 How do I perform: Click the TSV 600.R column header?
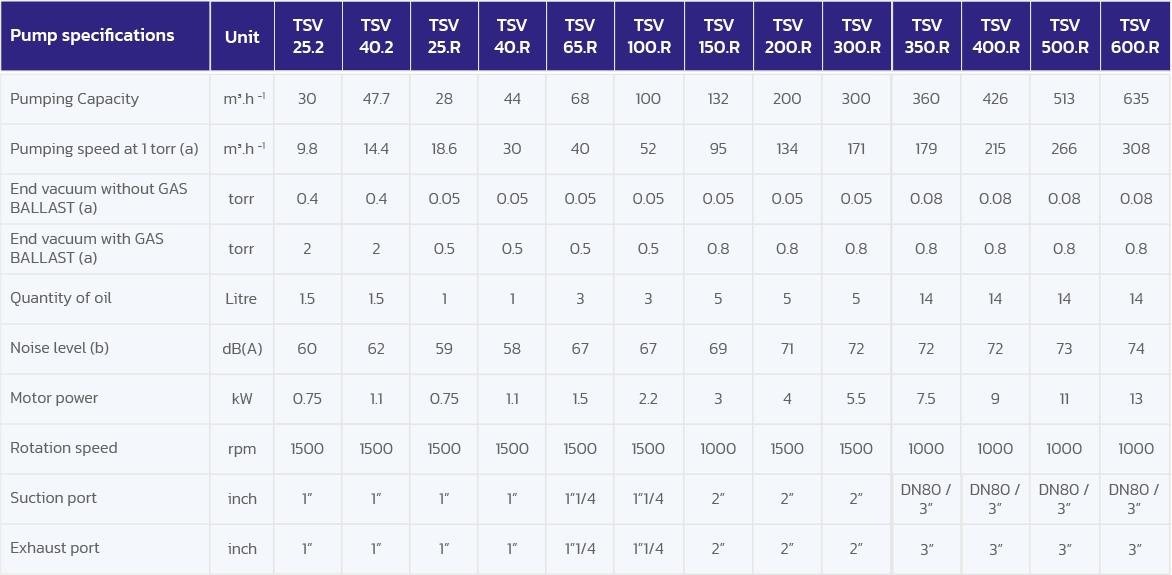click(x=1135, y=37)
